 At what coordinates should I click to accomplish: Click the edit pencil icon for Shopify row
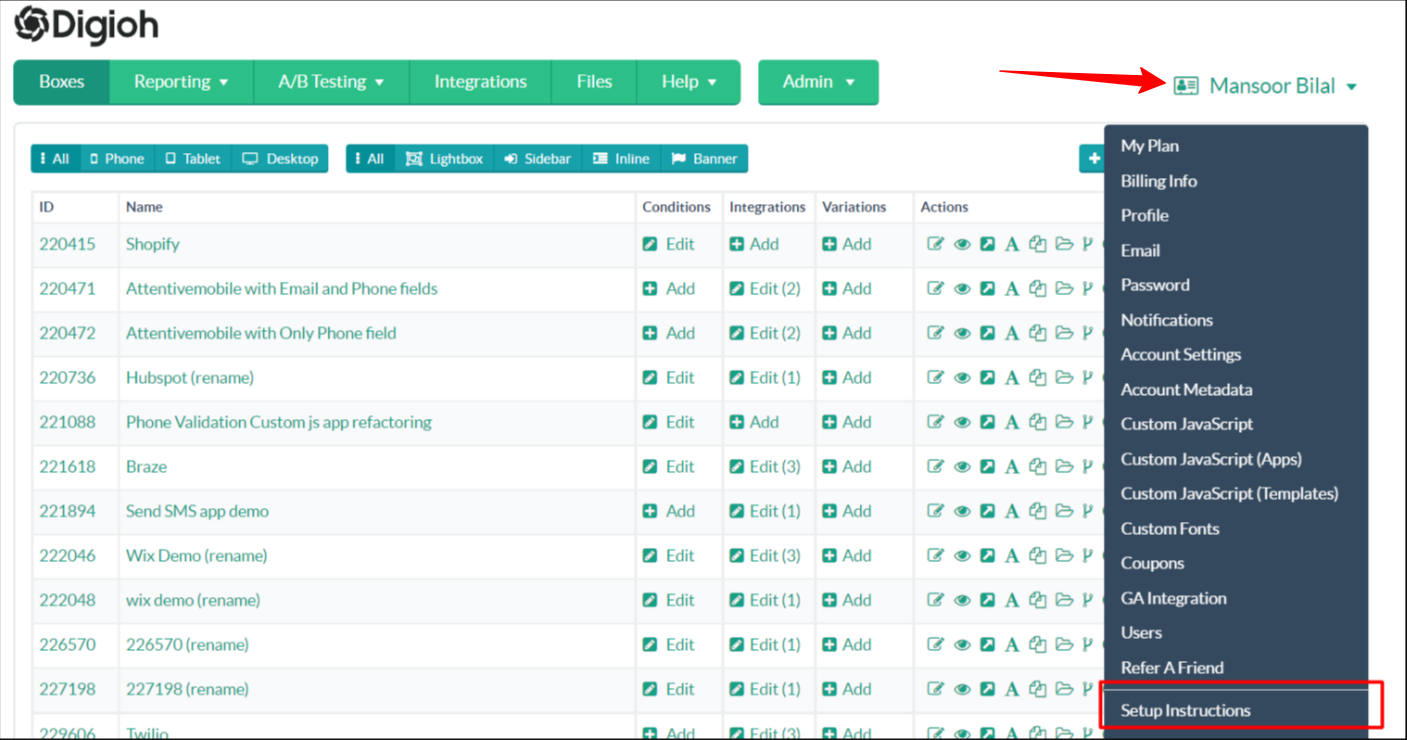(x=935, y=244)
